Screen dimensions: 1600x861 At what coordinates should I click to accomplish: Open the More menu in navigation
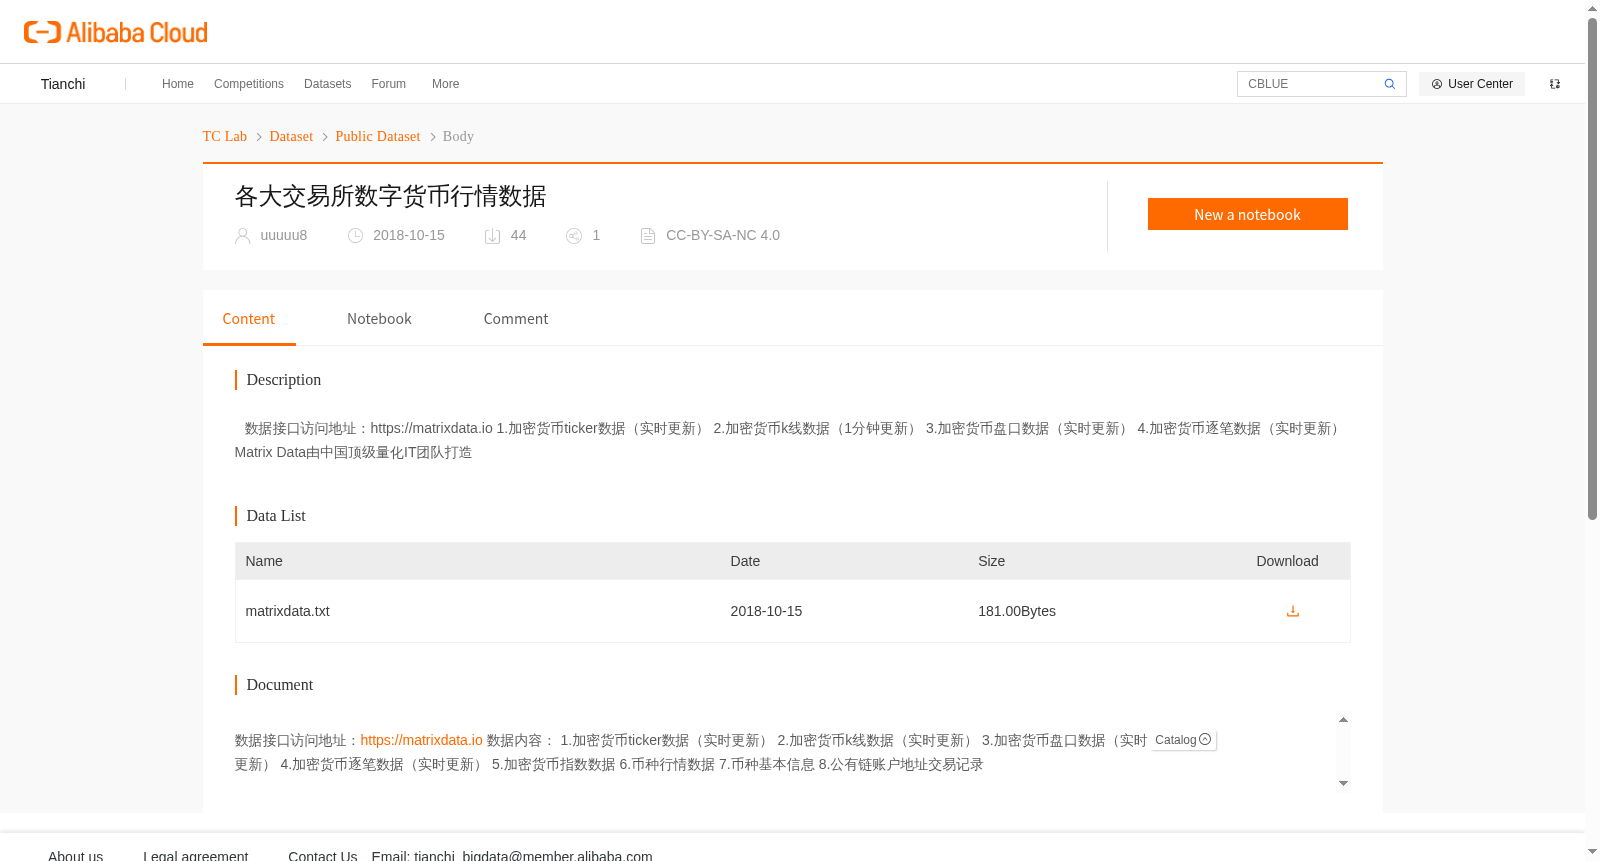(445, 84)
